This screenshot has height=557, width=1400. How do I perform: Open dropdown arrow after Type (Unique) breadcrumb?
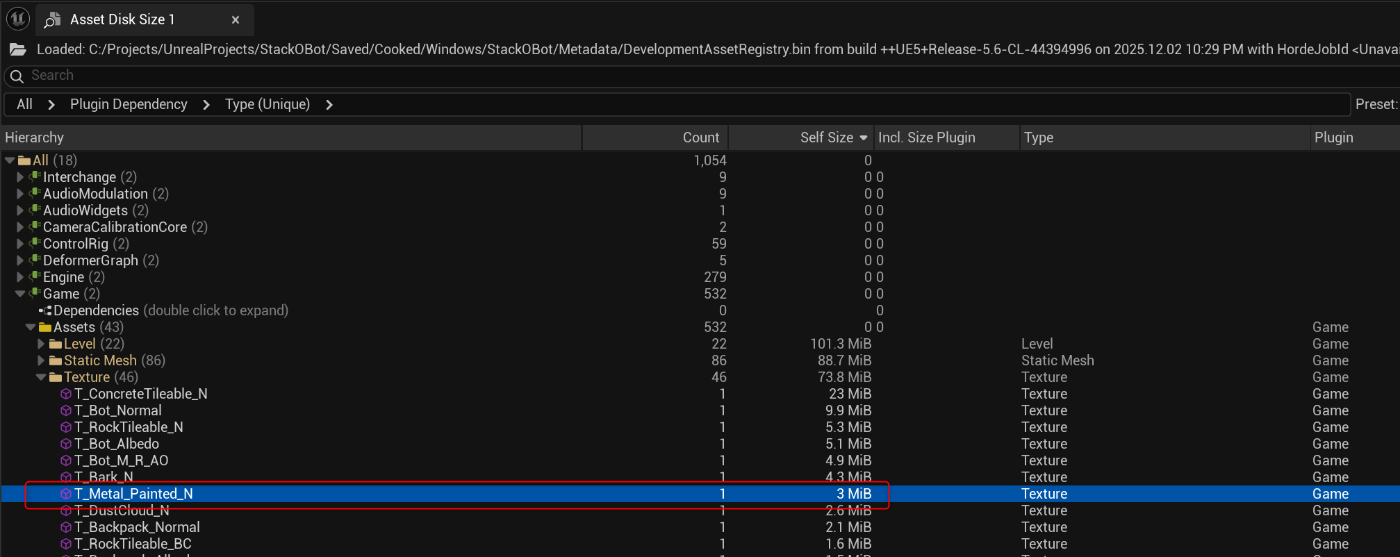click(329, 104)
